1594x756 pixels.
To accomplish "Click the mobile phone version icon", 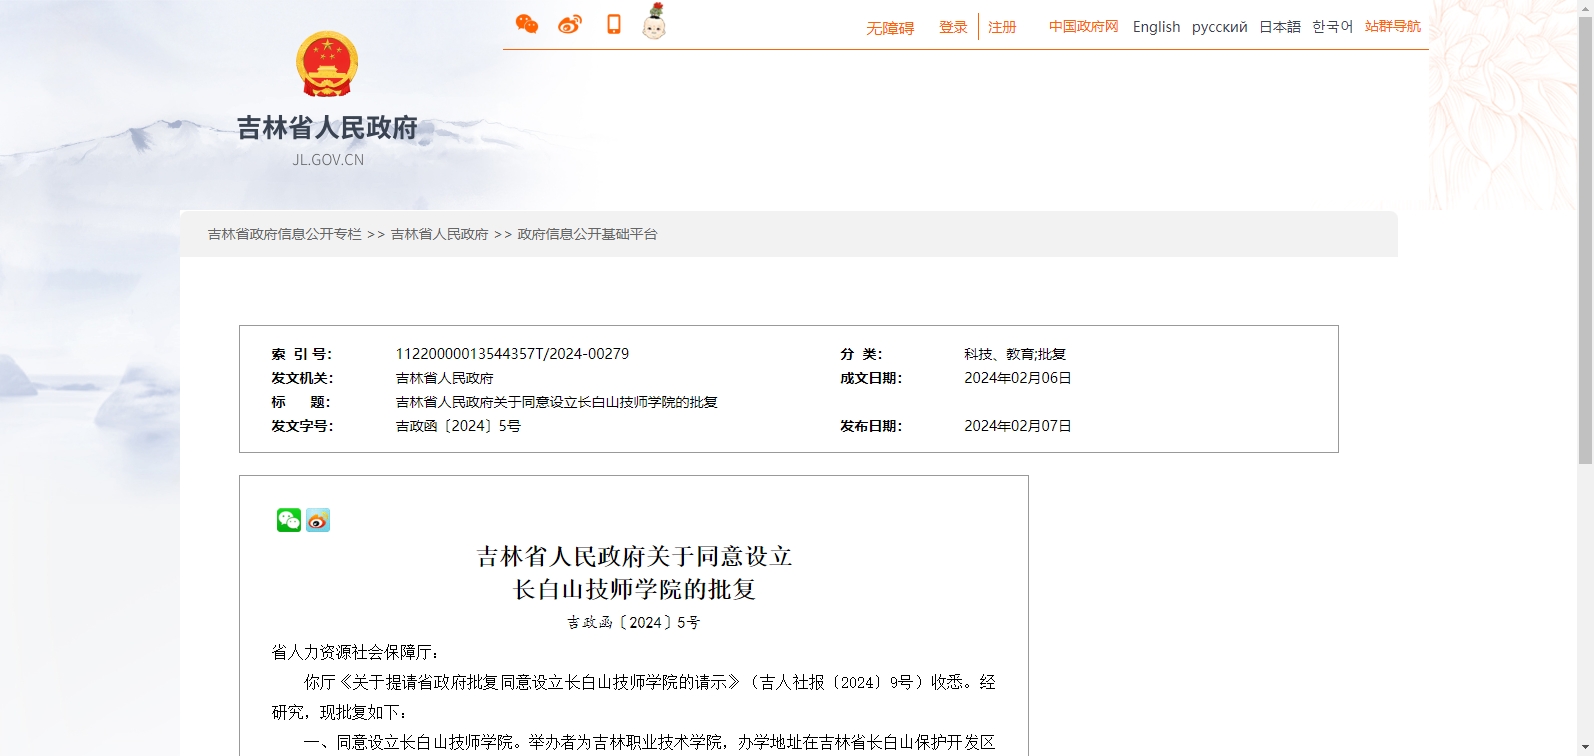I will click(614, 24).
